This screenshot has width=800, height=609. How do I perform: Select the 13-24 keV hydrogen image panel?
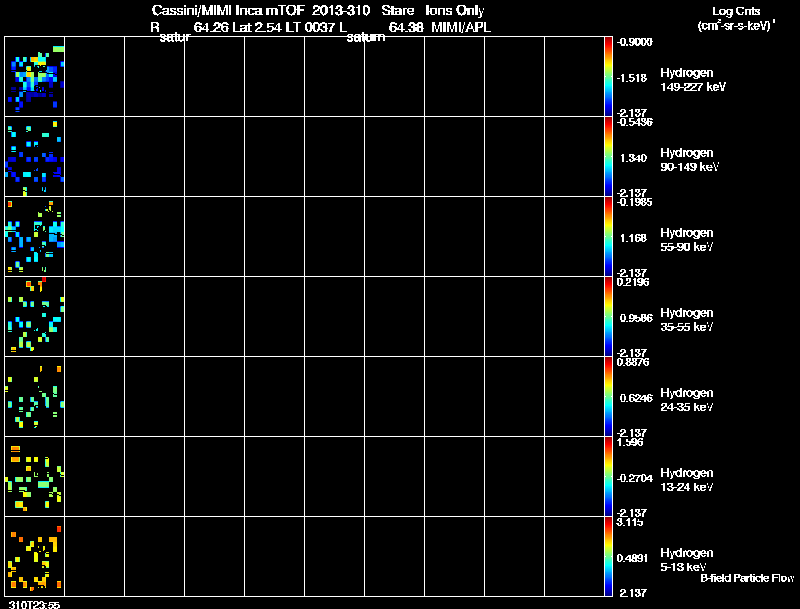click(35, 477)
